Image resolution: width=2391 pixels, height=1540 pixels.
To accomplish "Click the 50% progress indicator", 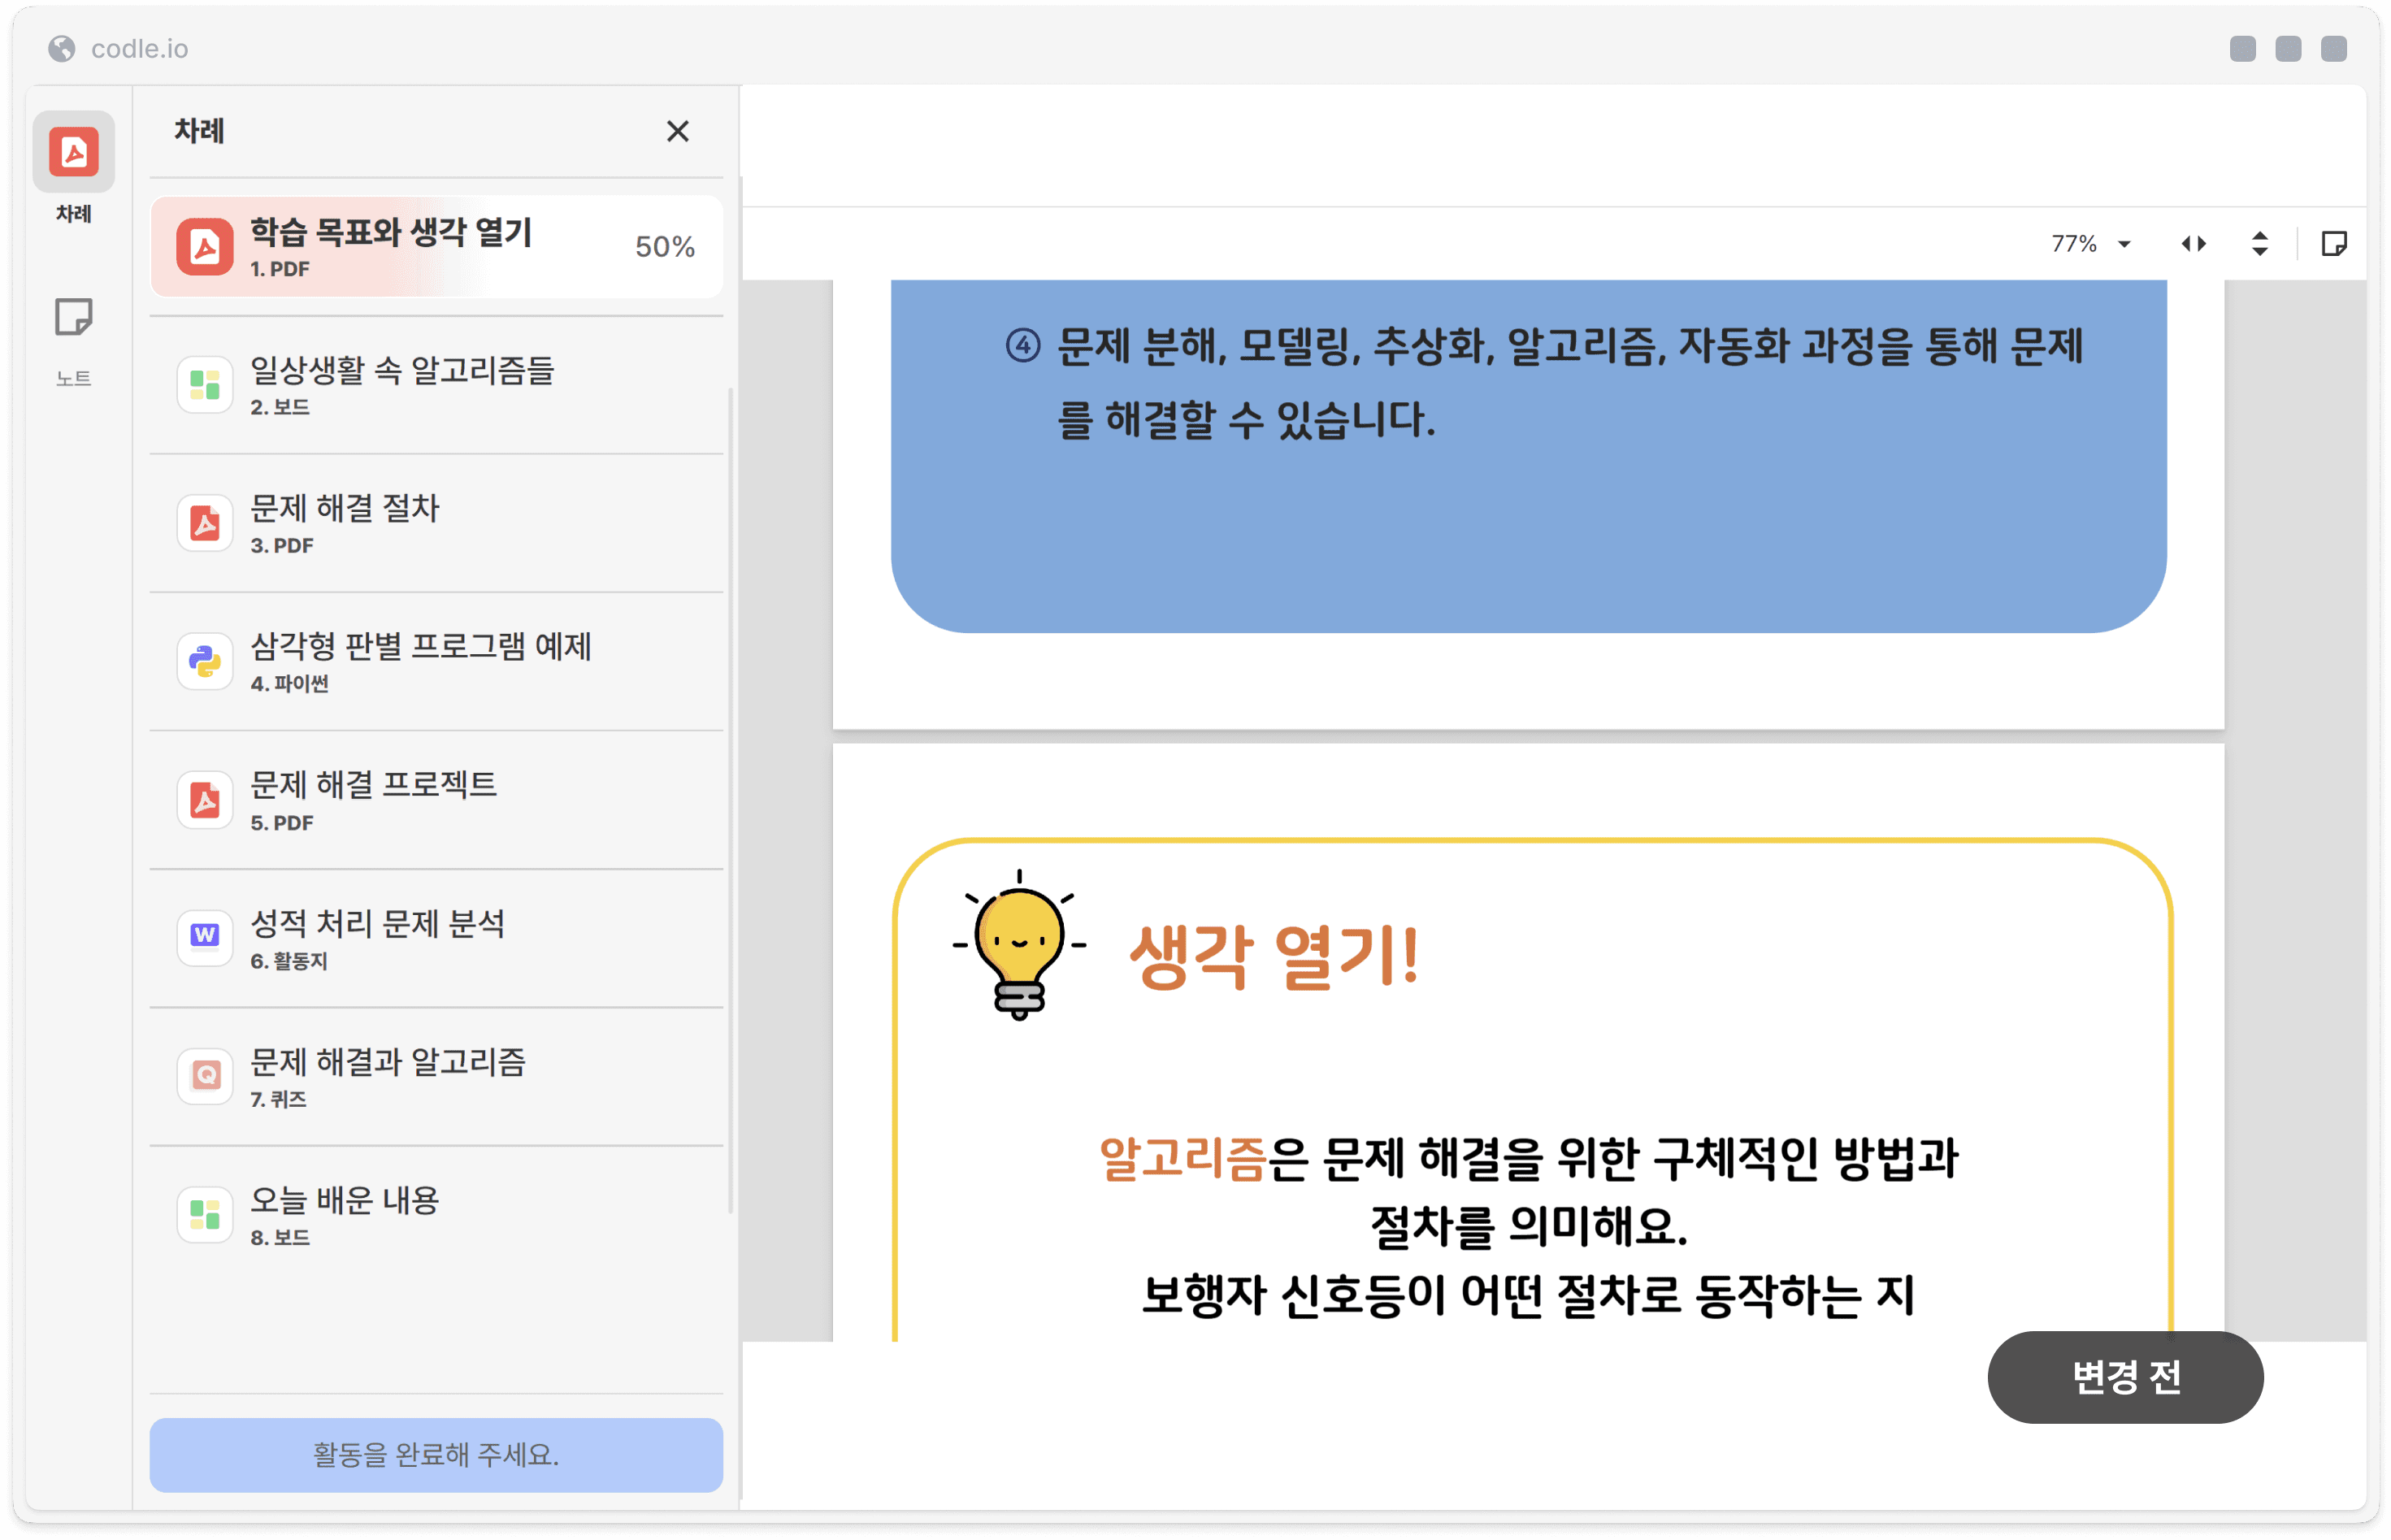I will pos(664,247).
